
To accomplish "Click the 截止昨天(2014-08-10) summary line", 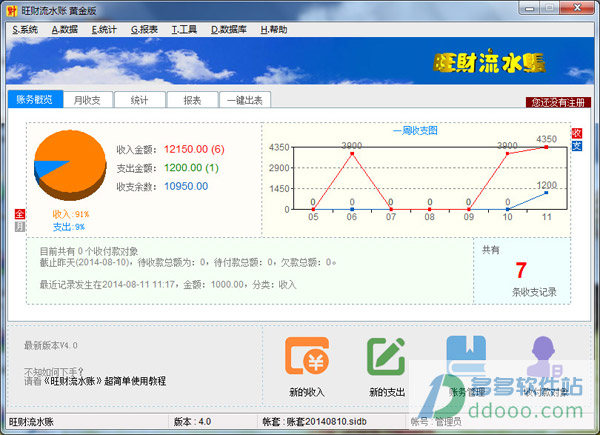I will click(x=188, y=262).
